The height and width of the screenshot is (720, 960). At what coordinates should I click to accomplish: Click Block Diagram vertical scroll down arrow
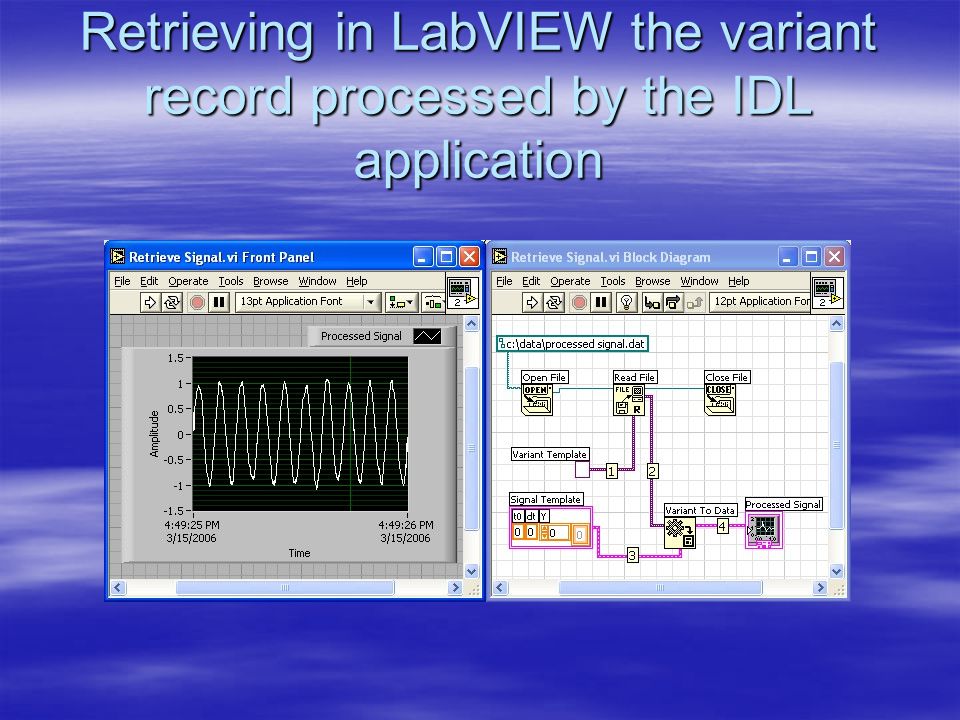click(836, 572)
